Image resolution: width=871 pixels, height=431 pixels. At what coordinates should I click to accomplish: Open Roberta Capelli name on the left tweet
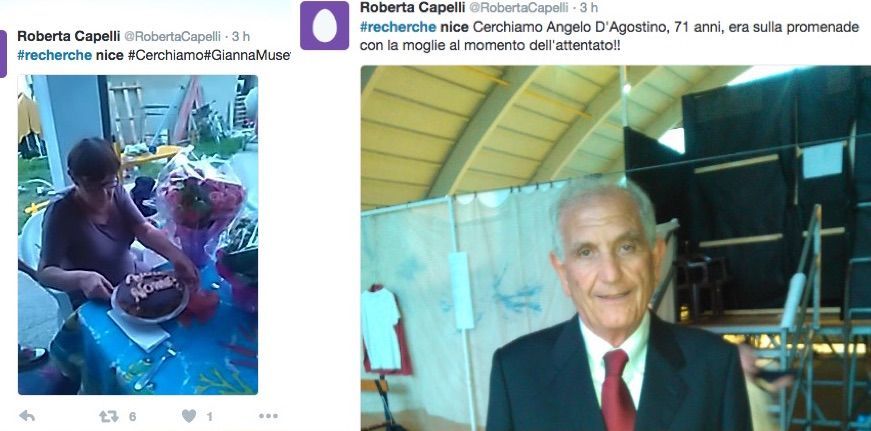click(x=68, y=36)
